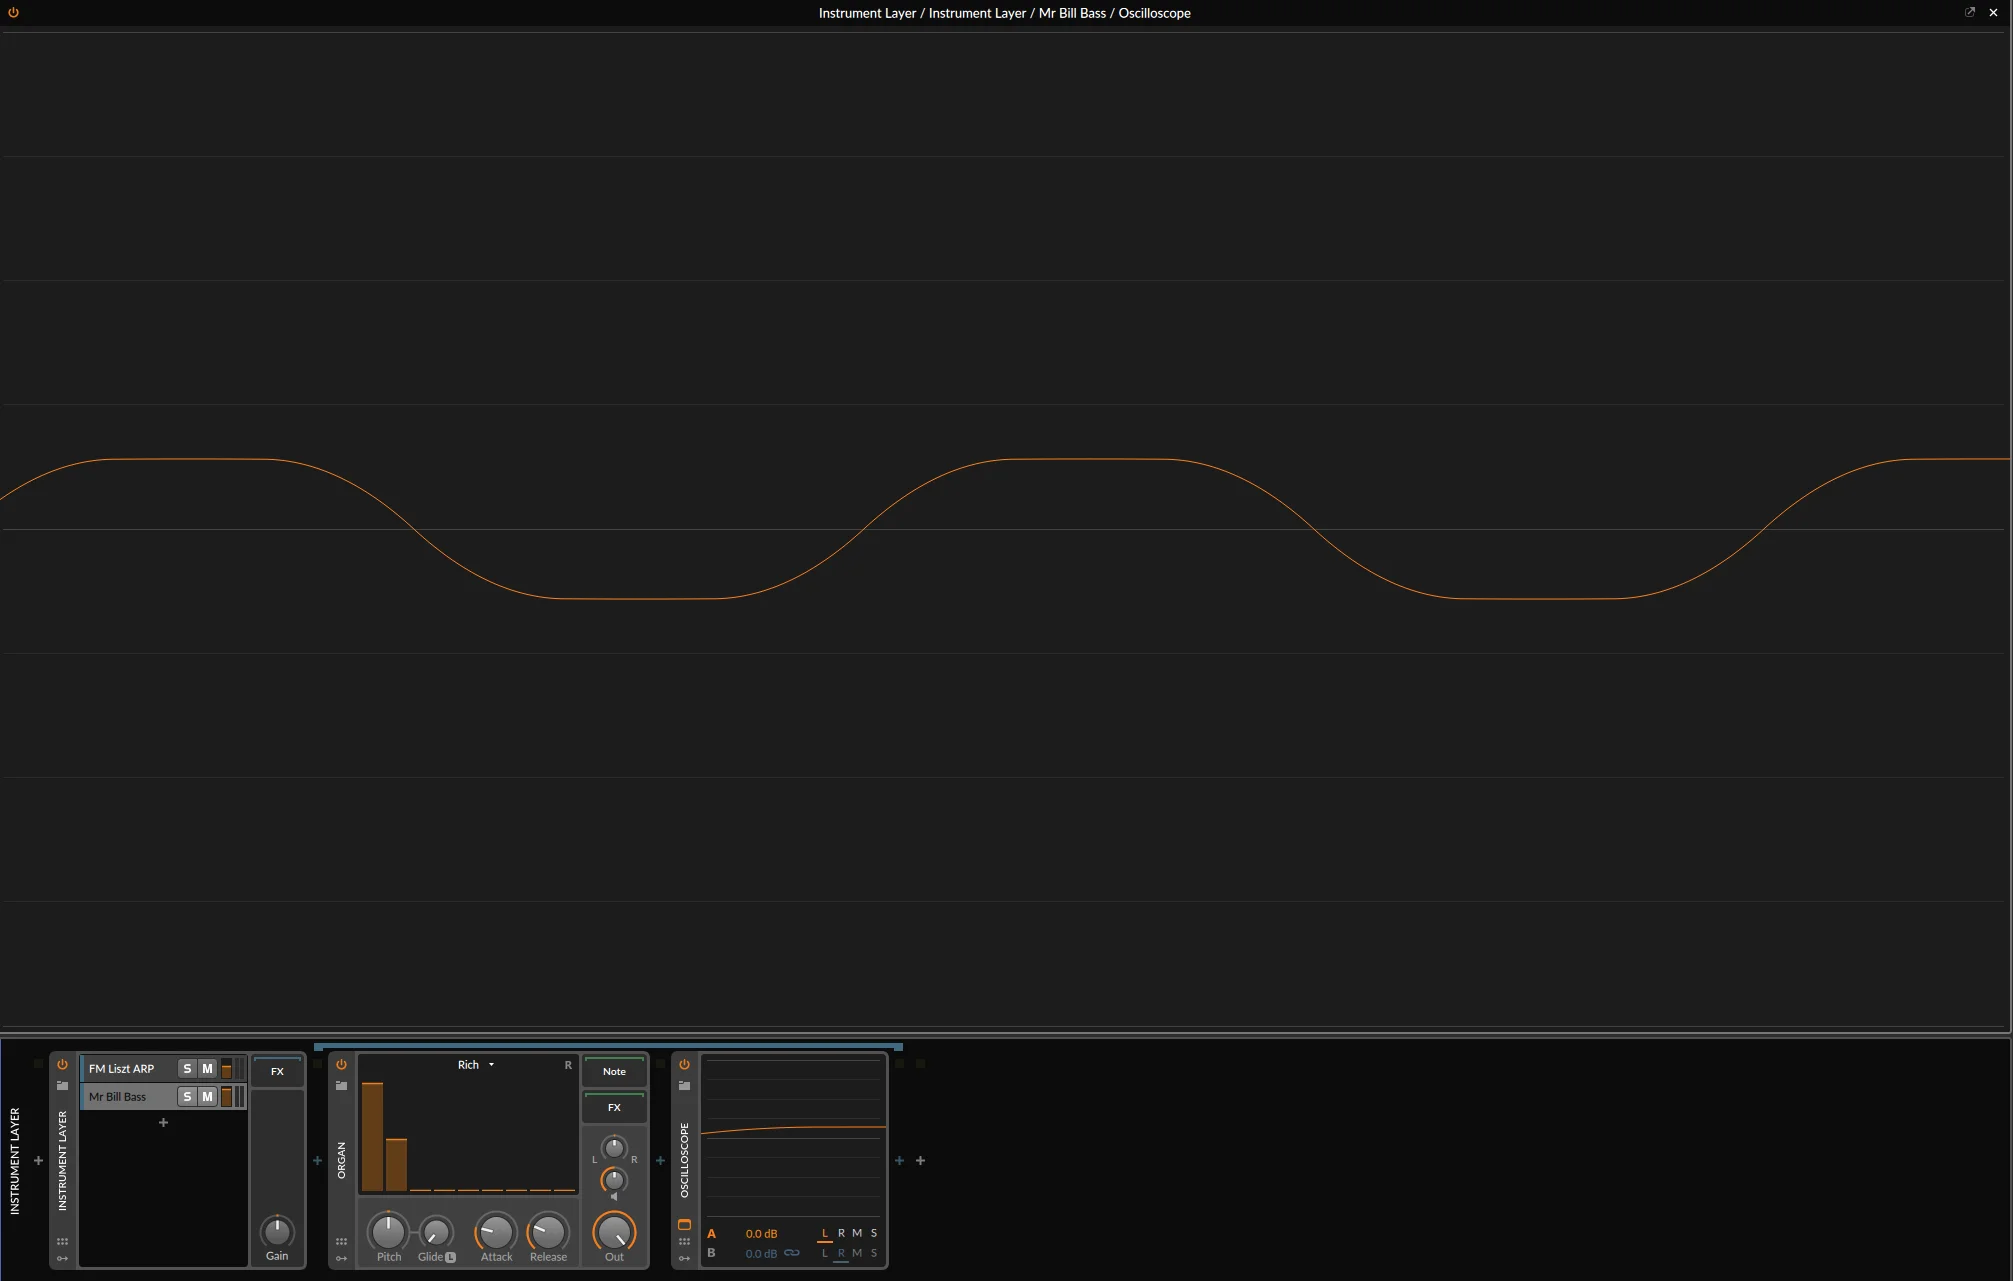Viewport: 2013px width, 1281px height.
Task: Click the Organ pan L/R knob
Action: (x=614, y=1148)
